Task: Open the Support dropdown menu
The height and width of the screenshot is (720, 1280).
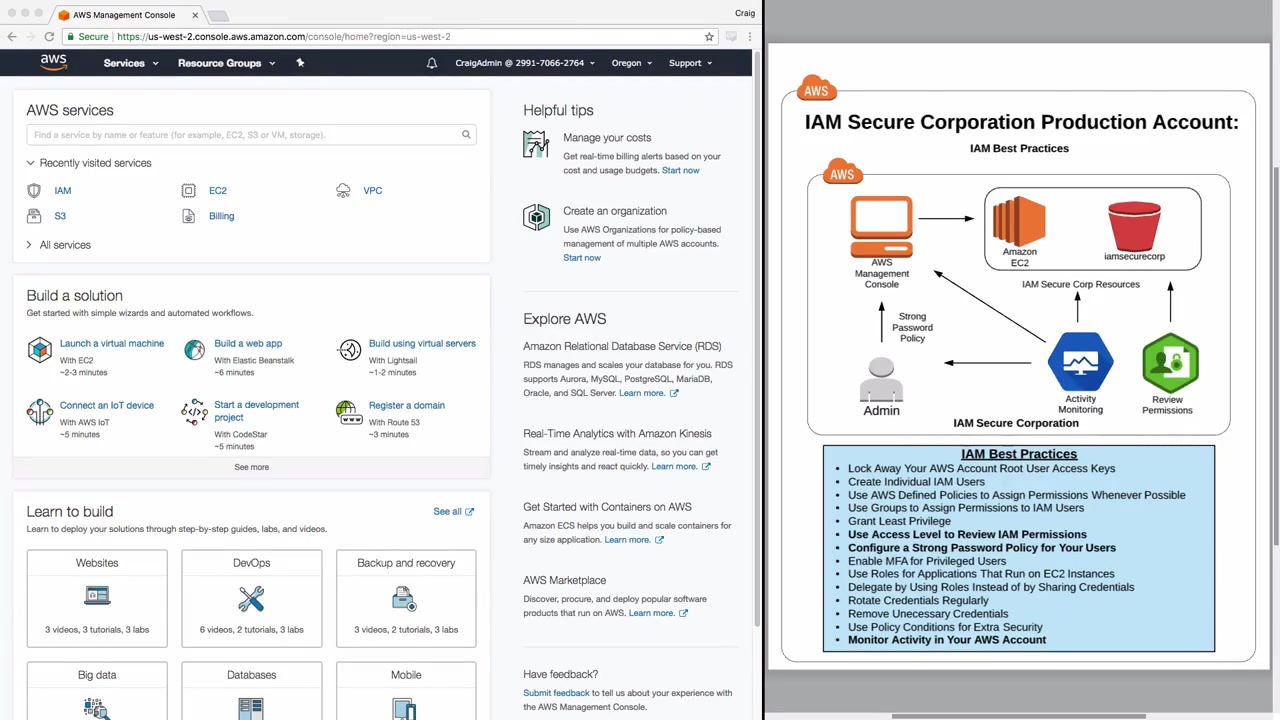Action: coord(691,63)
